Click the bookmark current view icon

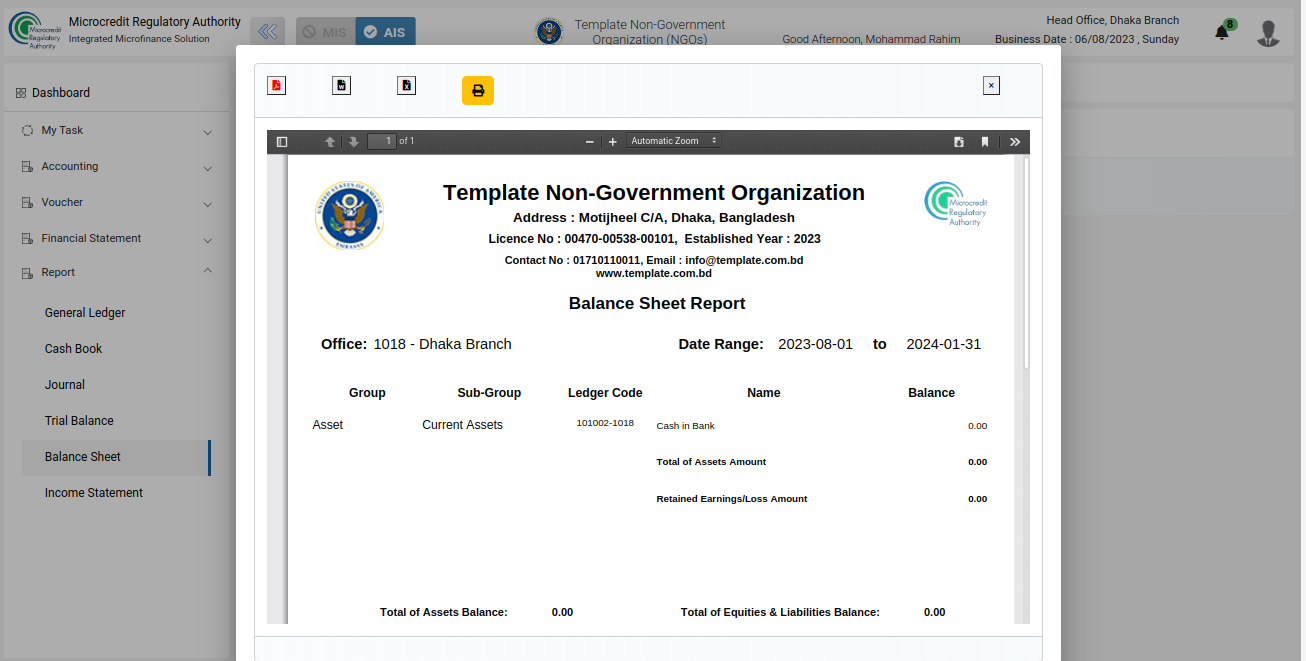[x=985, y=142]
